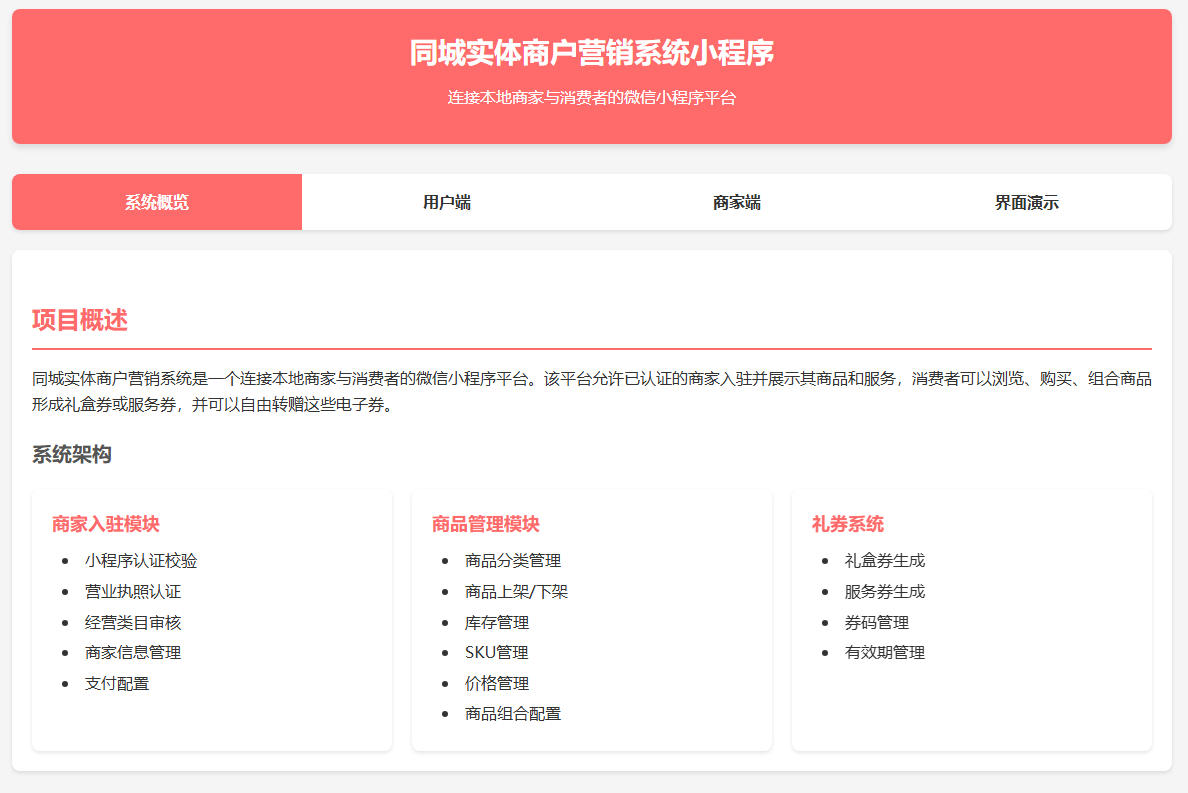The width and height of the screenshot is (1188, 793).
Task: Click the 有效期管理 list item
Action: point(885,653)
